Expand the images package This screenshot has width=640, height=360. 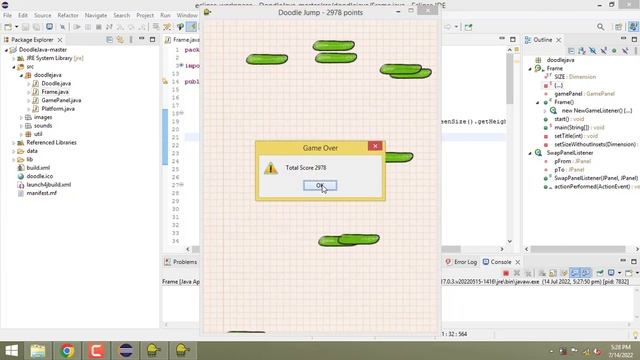tap(21, 117)
